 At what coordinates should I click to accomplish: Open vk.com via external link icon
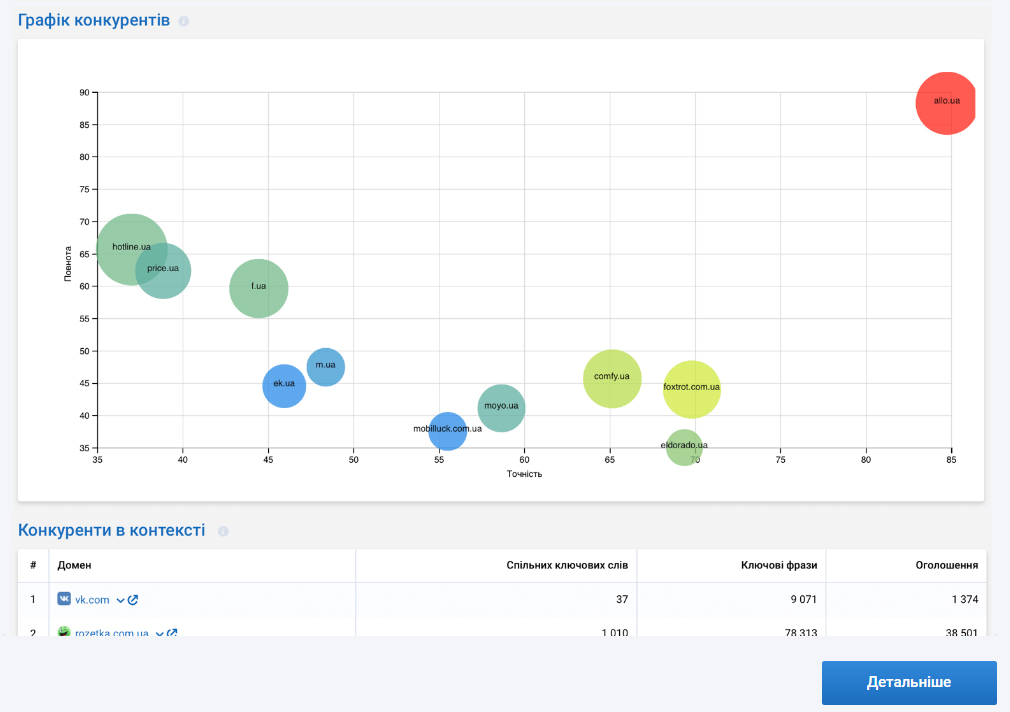[133, 600]
